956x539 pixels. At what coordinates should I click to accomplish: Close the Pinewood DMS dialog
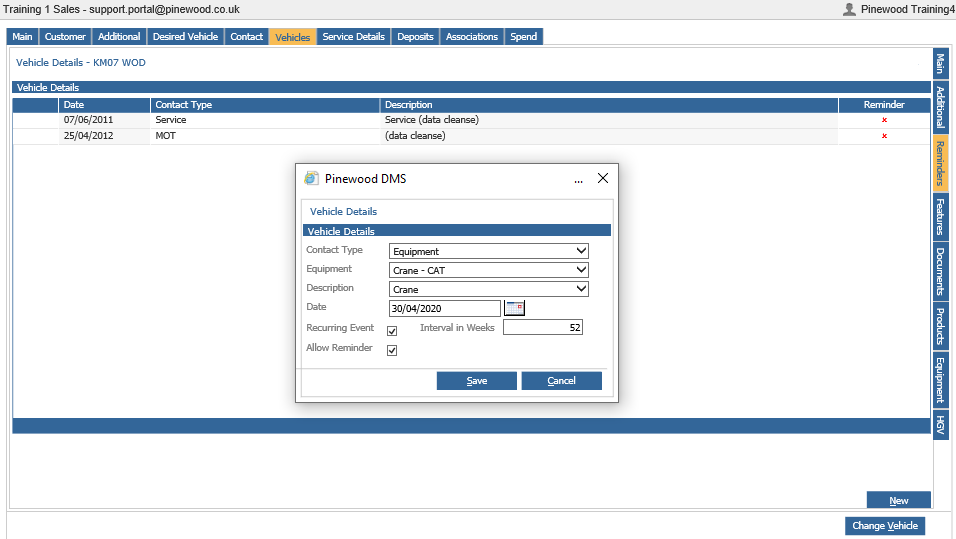(x=603, y=178)
